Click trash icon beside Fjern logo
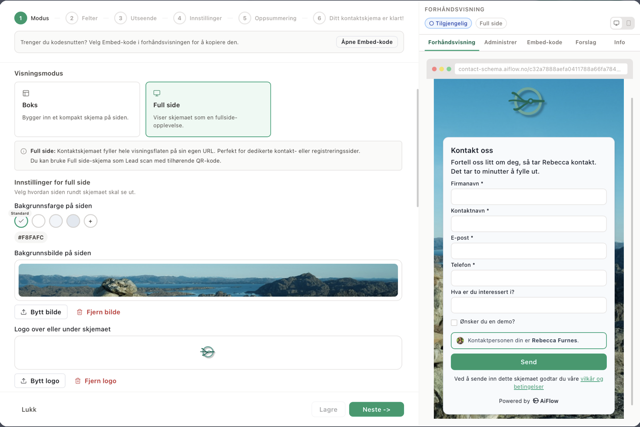Viewport: 640px width, 427px height. click(78, 380)
